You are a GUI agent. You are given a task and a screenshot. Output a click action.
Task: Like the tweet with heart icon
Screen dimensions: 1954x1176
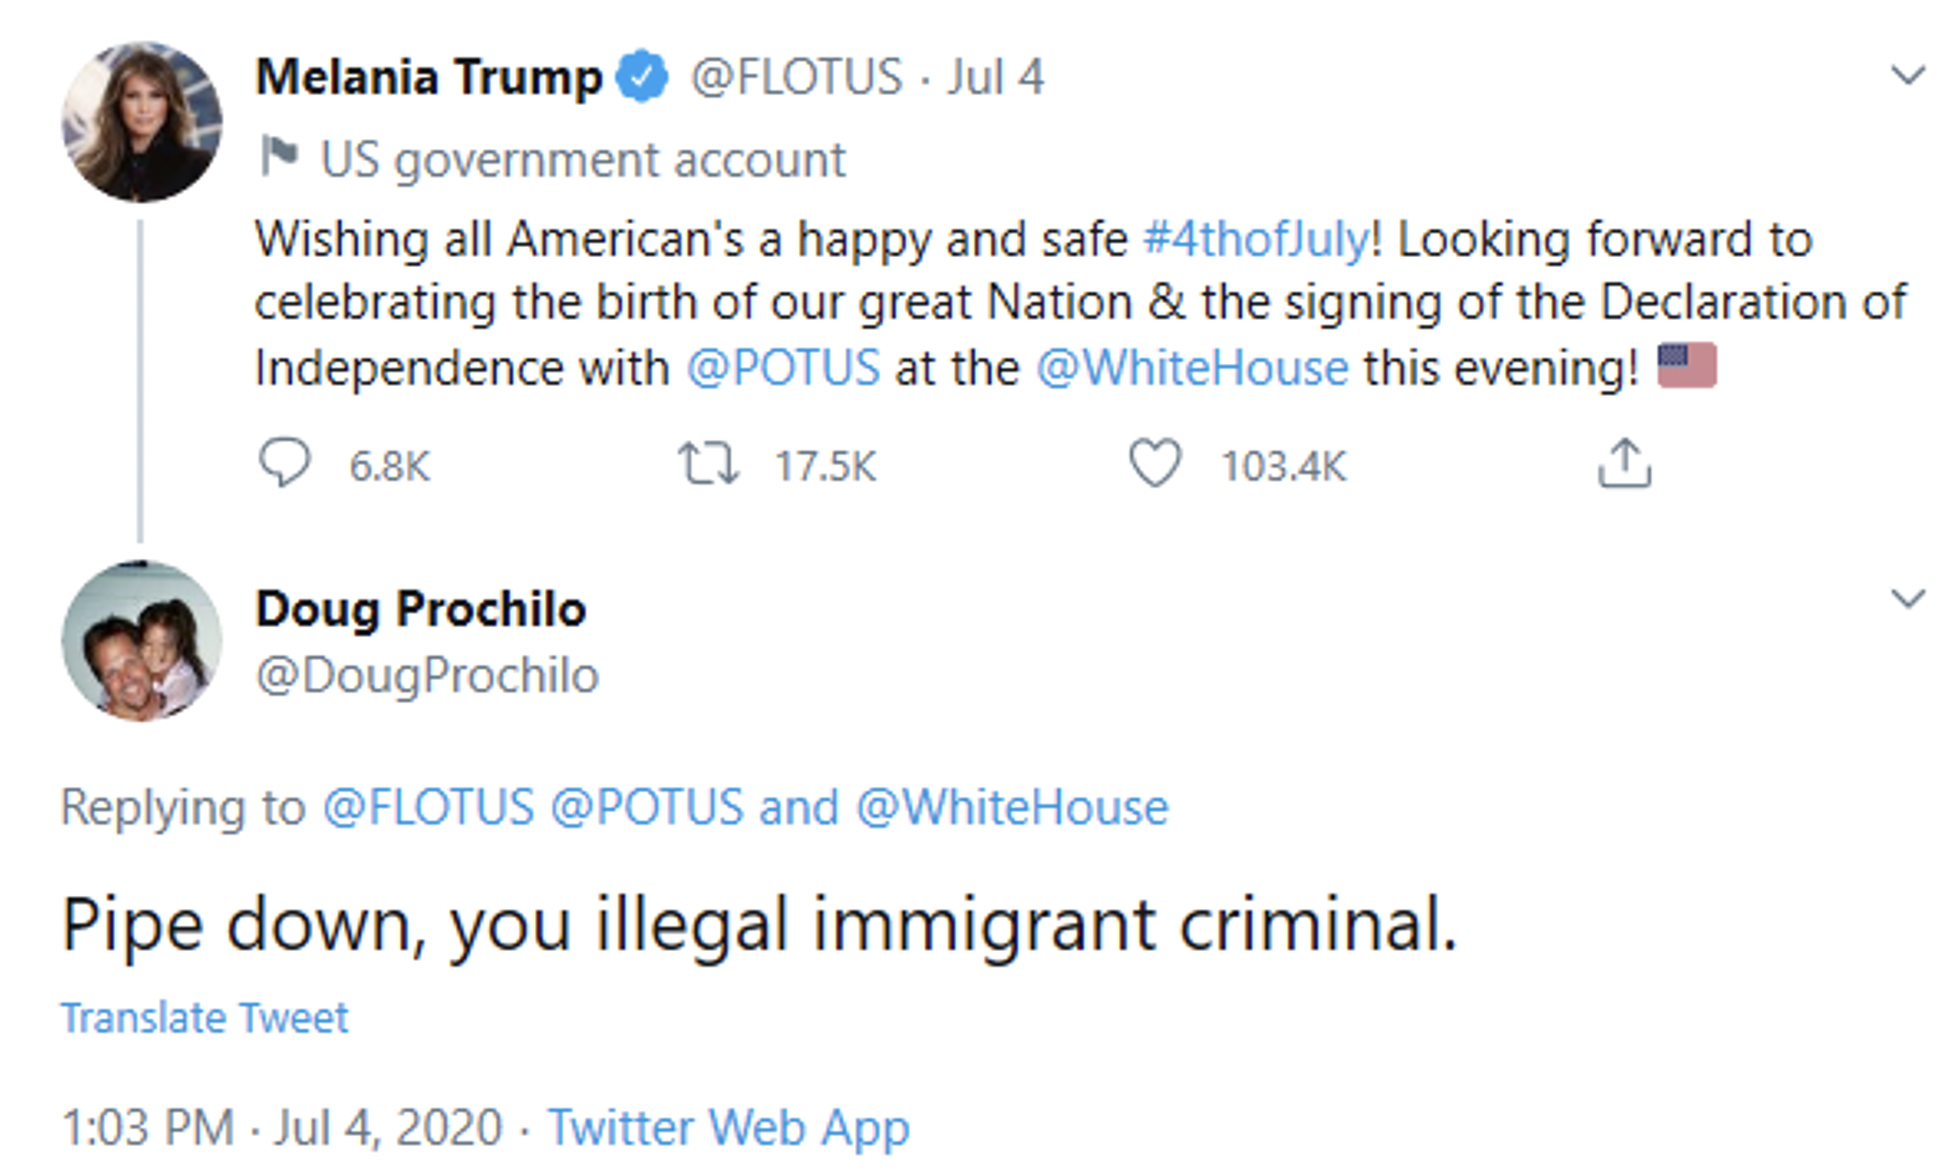tap(1155, 464)
